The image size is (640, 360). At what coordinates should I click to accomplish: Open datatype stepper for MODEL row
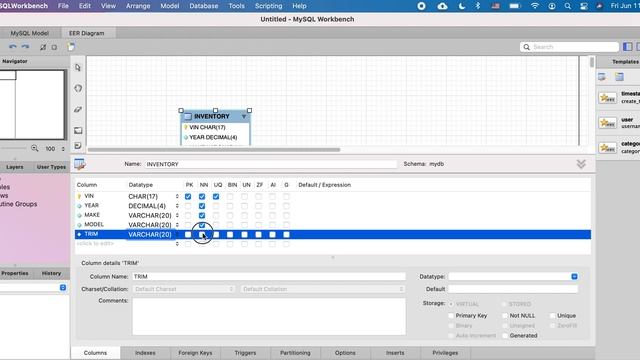[x=177, y=225]
